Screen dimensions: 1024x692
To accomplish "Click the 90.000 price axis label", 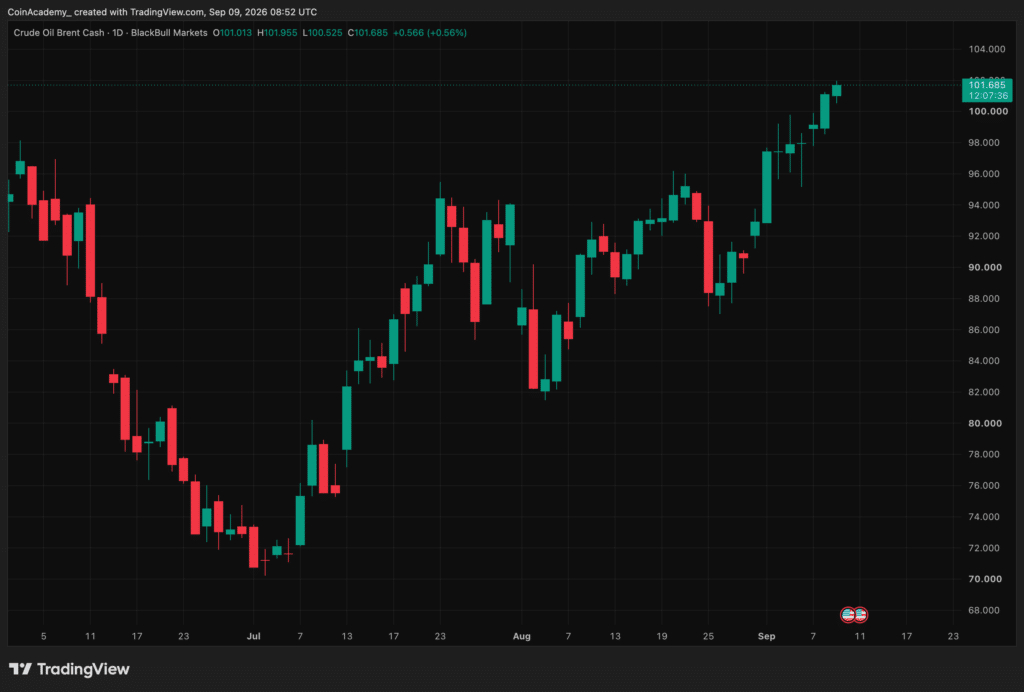I will point(985,267).
